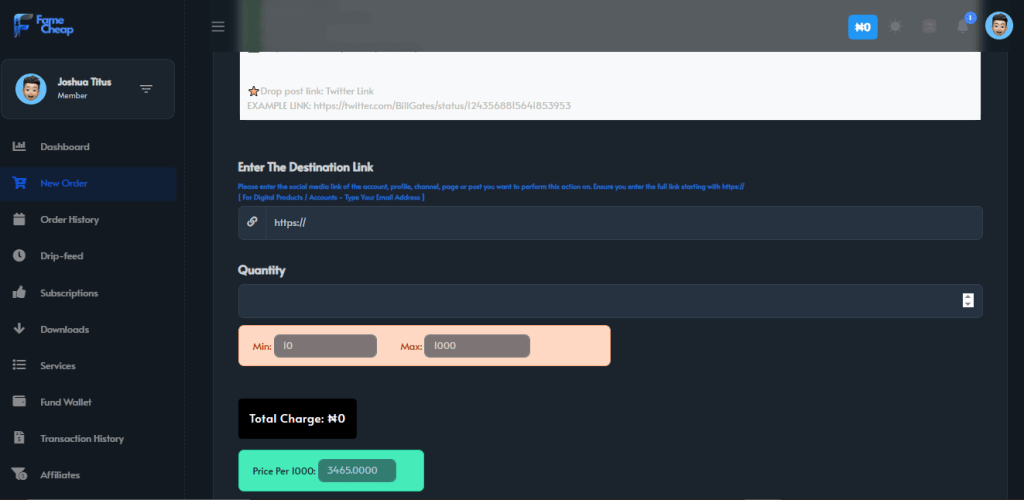This screenshot has width=1024, height=500.
Task: Click the top-right user avatar
Action: (x=999, y=26)
